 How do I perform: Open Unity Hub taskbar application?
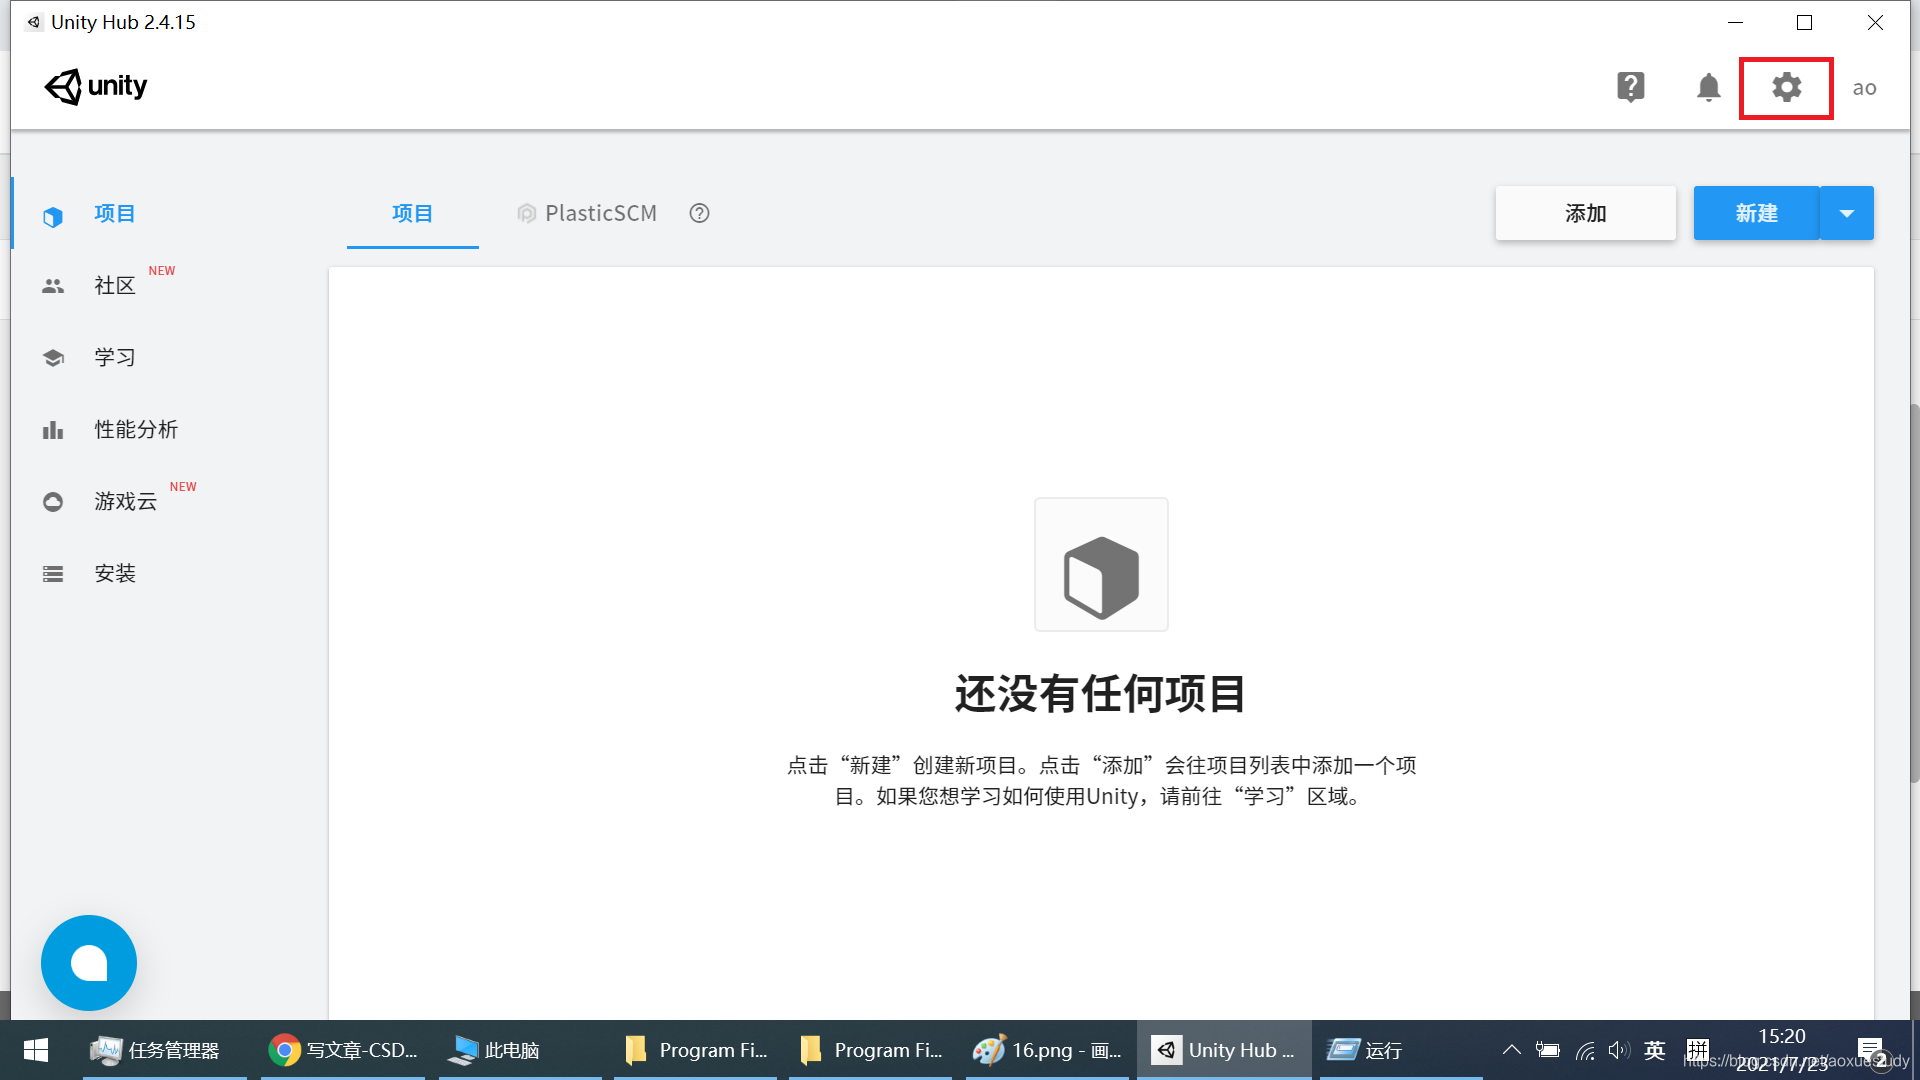(1225, 1050)
